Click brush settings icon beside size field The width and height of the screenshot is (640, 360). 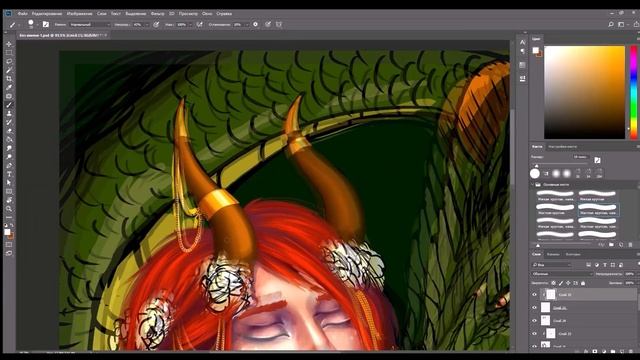coord(597,160)
